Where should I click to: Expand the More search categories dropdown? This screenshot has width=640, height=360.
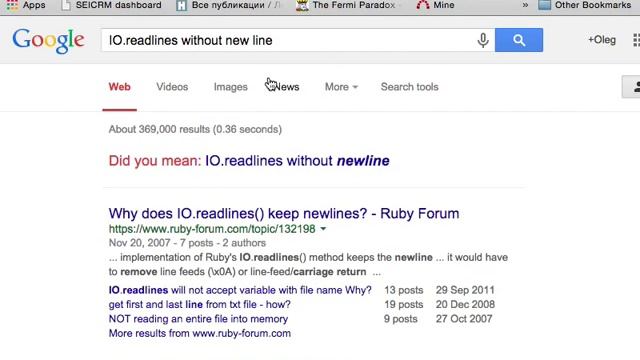click(x=341, y=87)
